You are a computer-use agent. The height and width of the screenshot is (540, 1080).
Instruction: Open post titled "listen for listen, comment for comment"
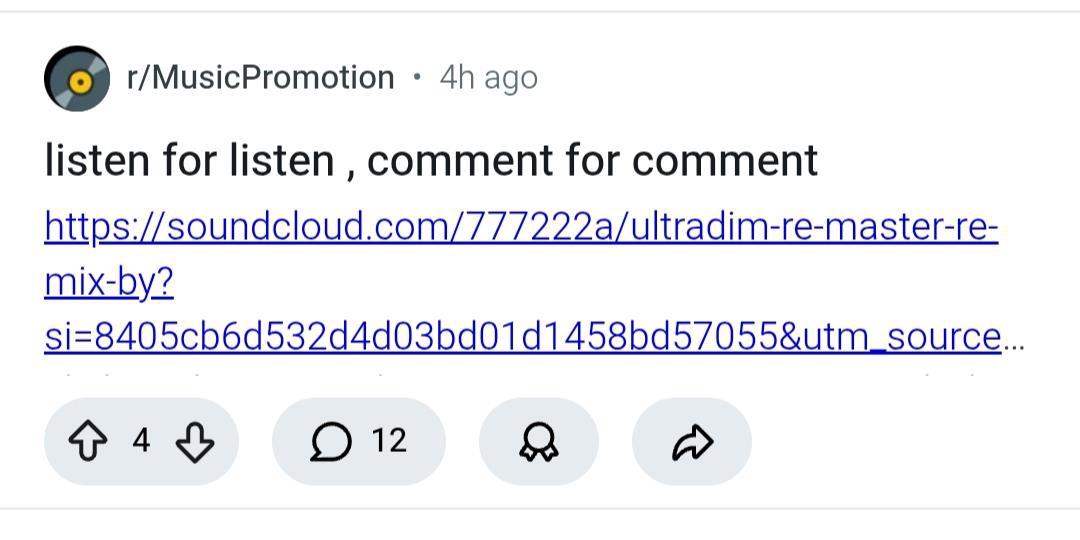coord(430,160)
